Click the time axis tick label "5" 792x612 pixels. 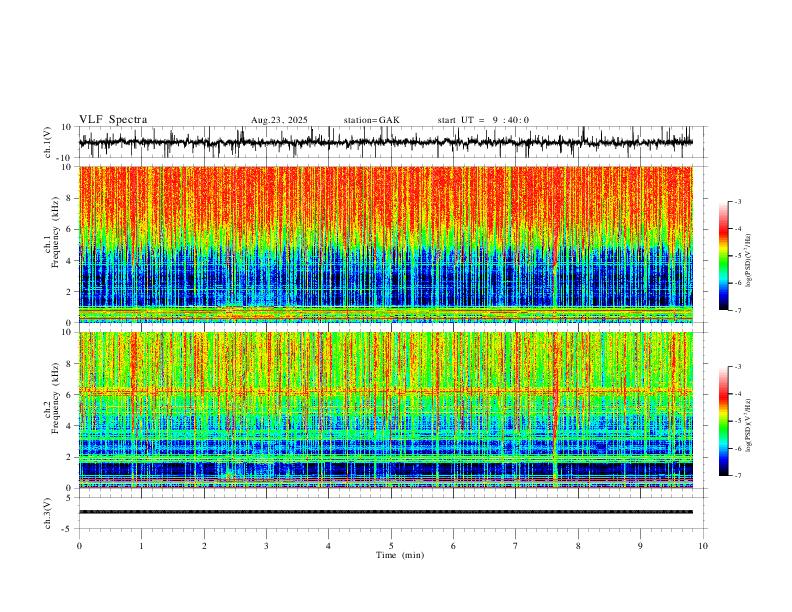[391, 546]
